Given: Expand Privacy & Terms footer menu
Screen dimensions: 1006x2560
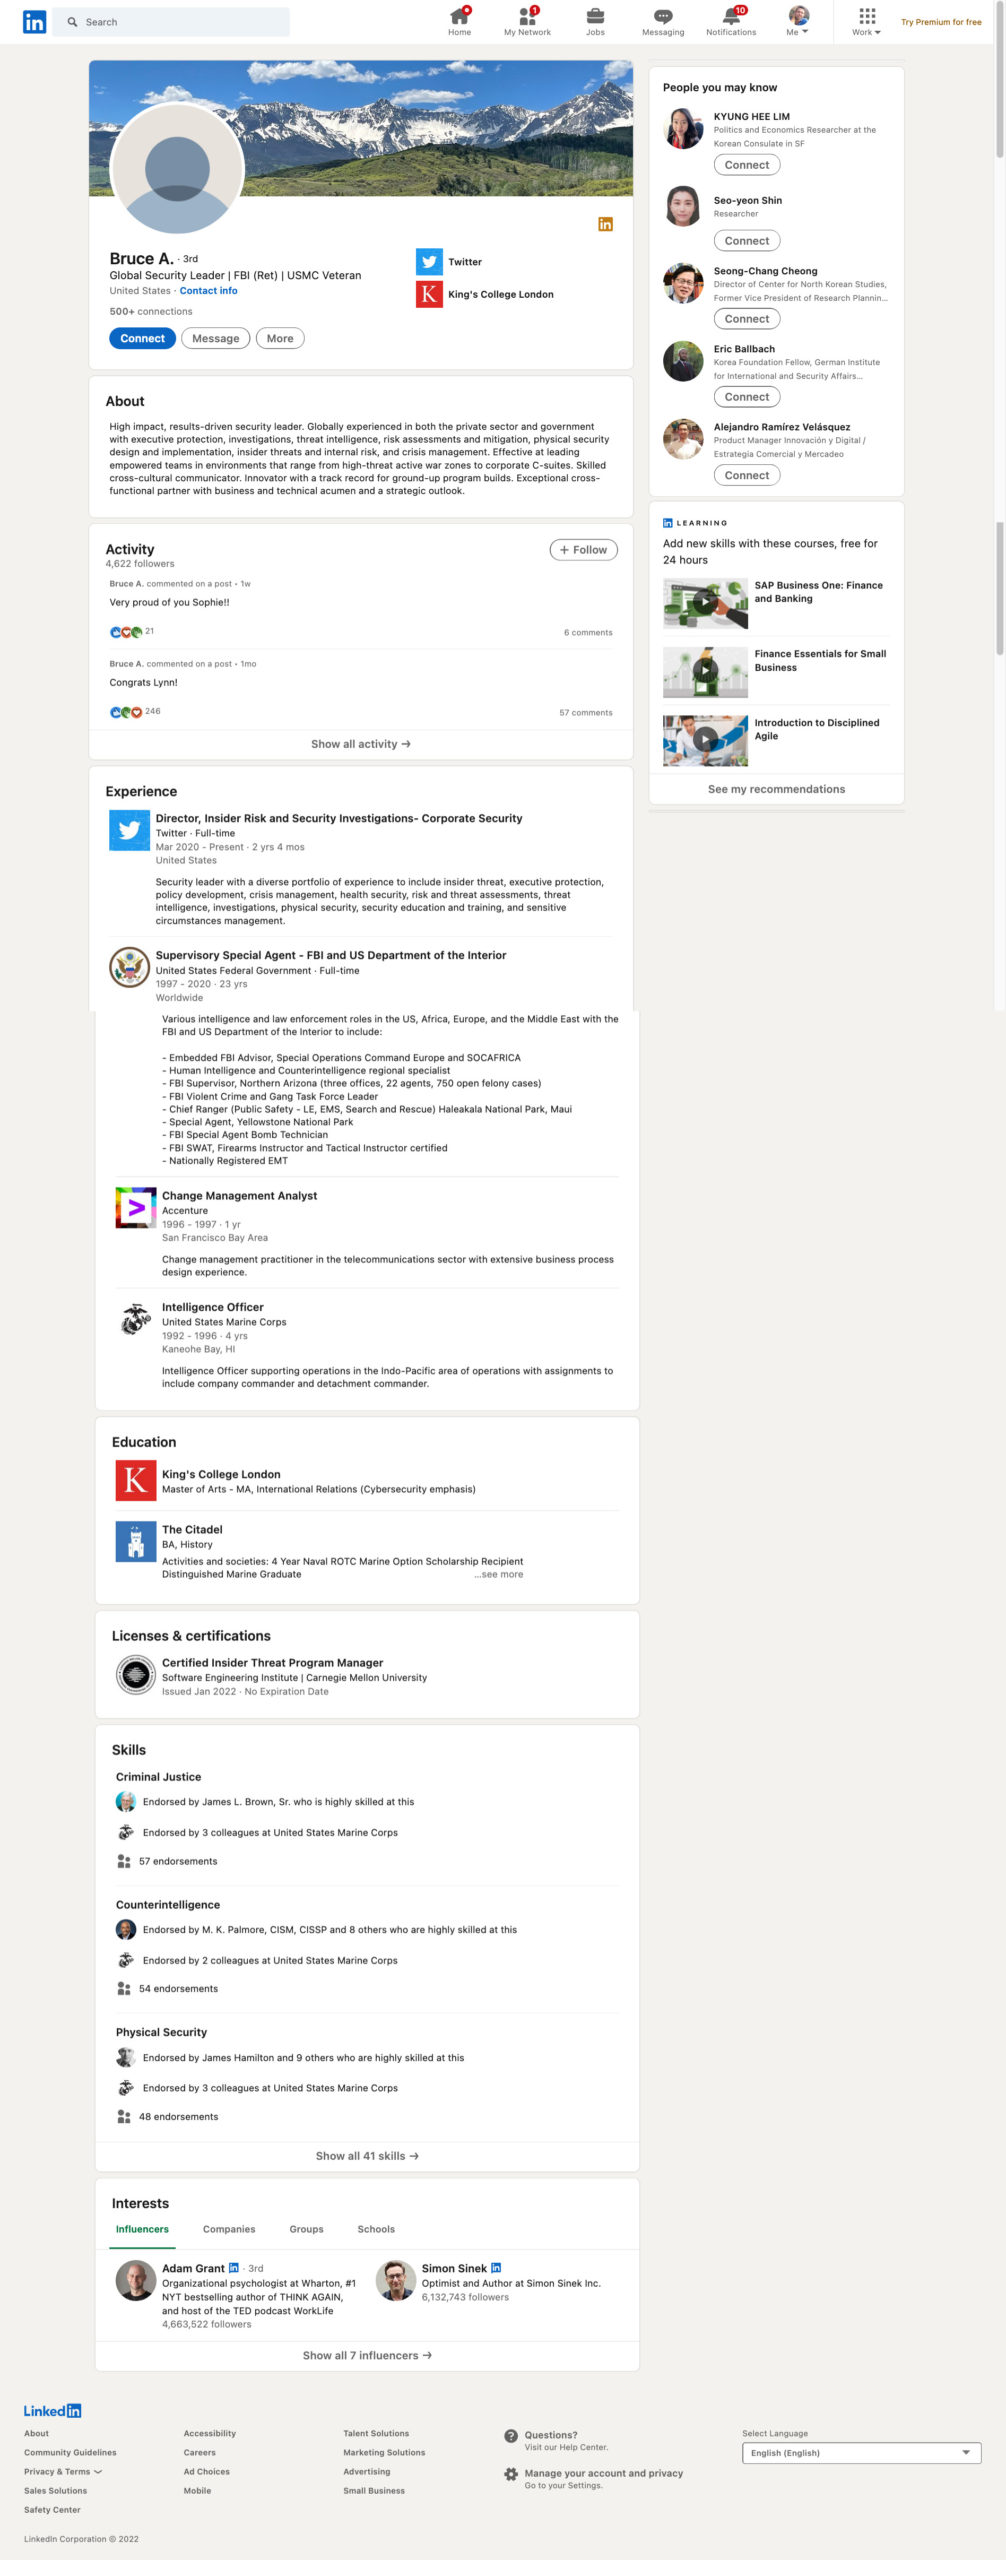Looking at the screenshot, I should pos(63,2471).
